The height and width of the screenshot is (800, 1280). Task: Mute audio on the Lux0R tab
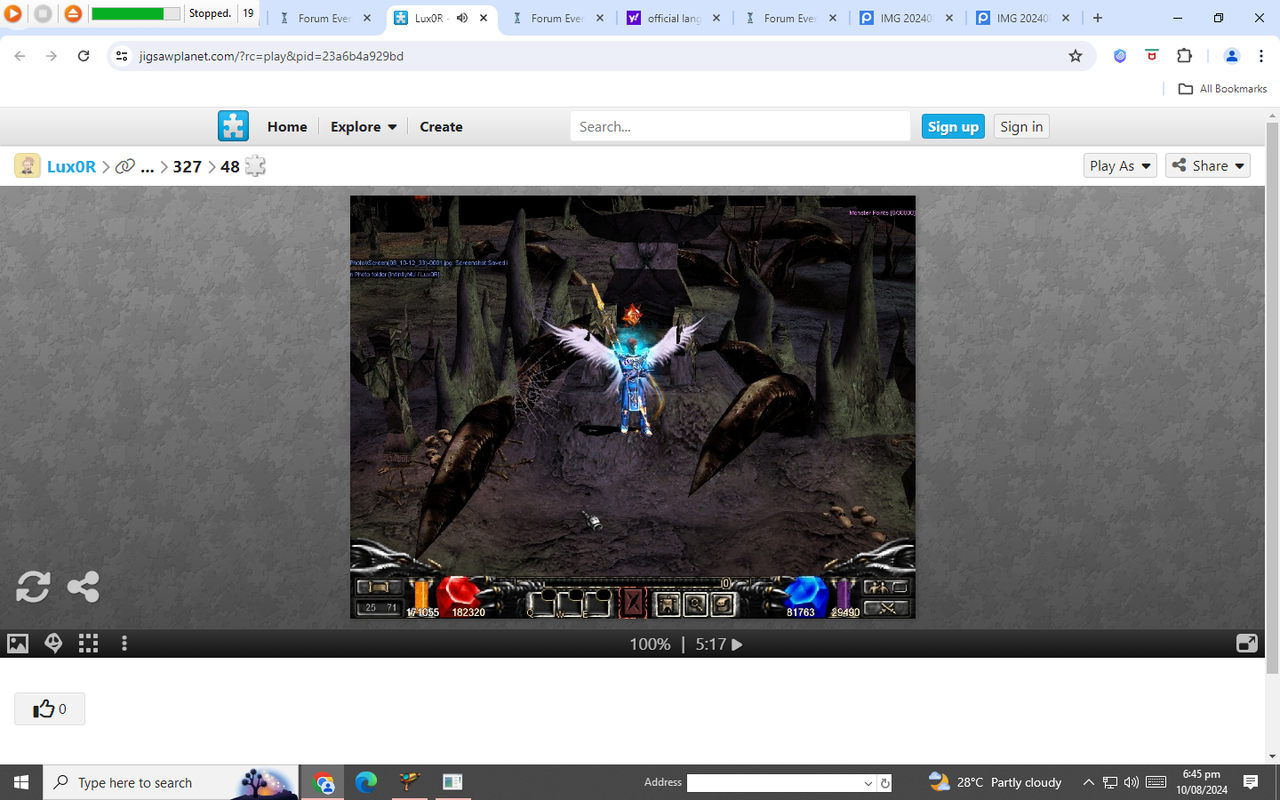(462, 18)
